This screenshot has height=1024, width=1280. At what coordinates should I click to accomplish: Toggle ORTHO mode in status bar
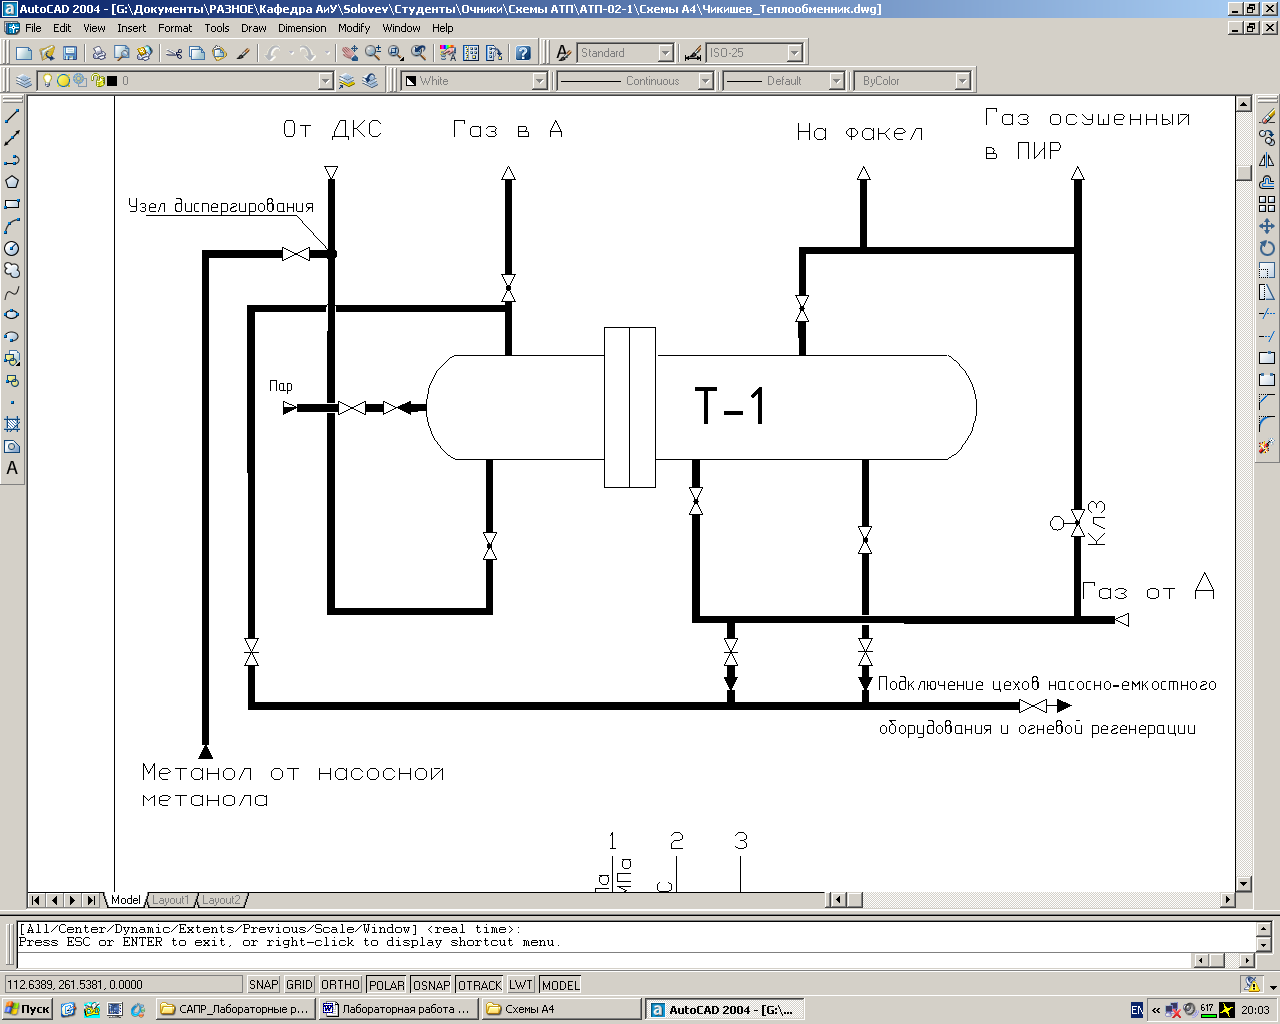(340, 985)
